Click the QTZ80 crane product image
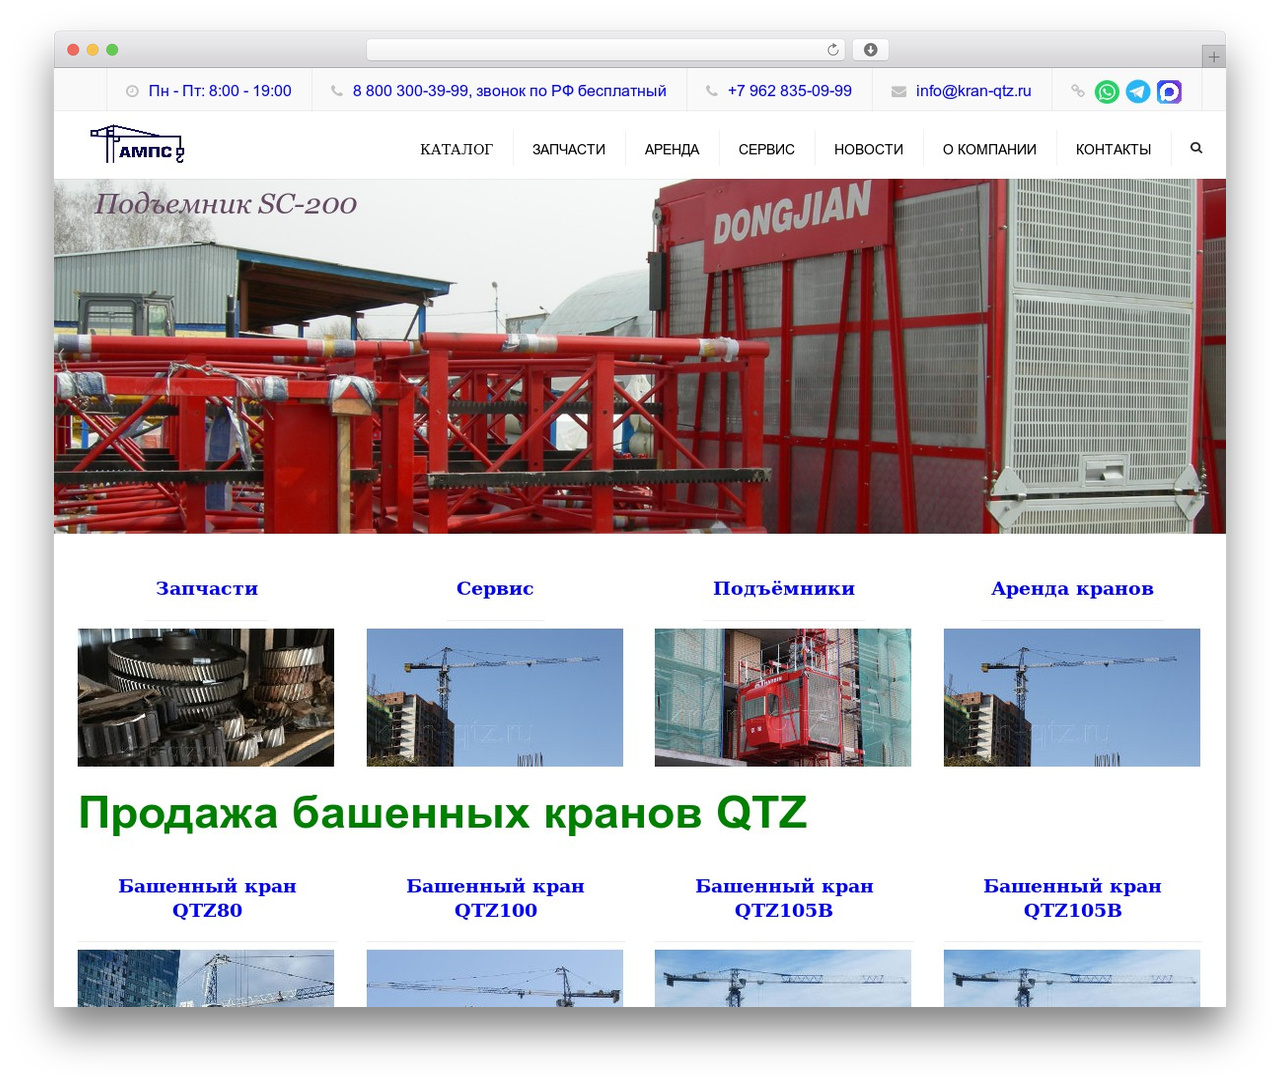 click(206, 978)
